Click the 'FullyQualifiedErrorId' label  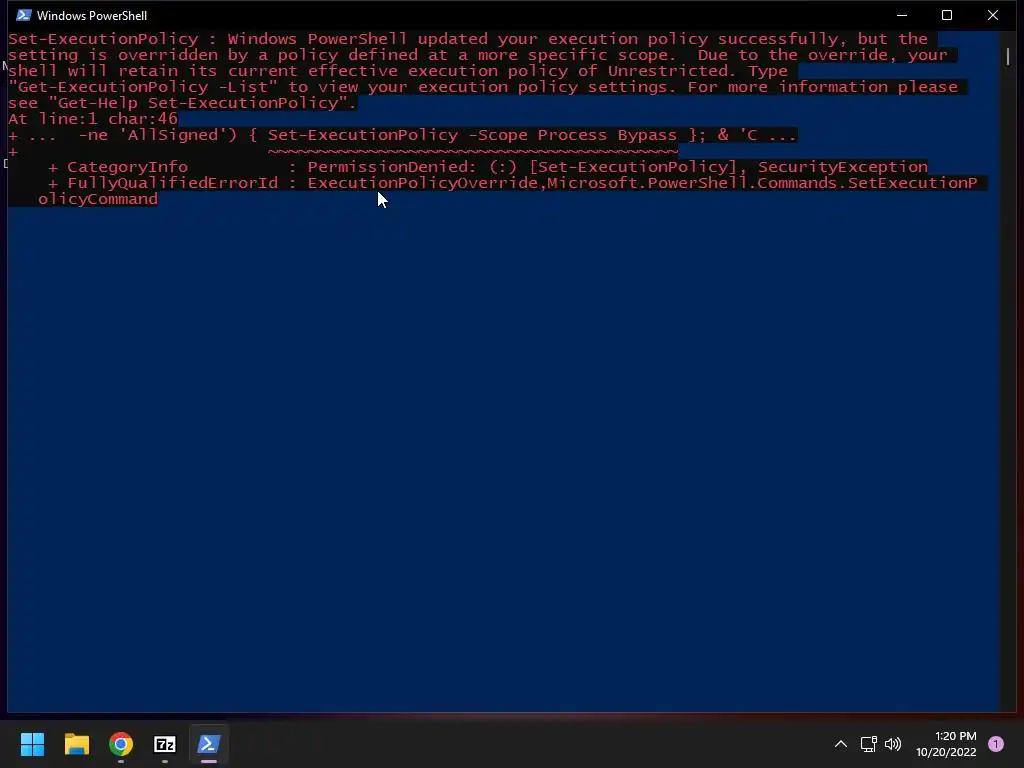point(172,183)
